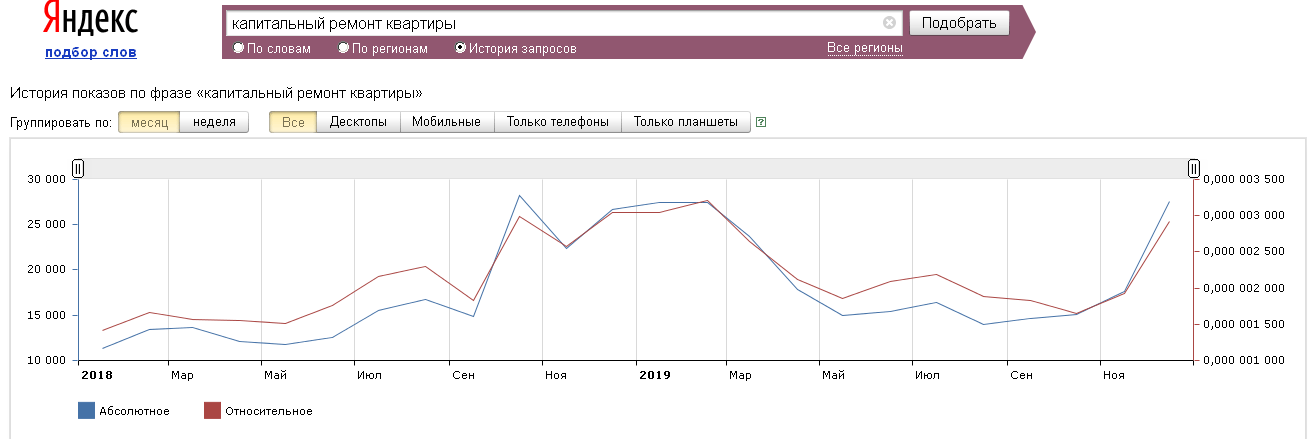Click the right range slider handle
This screenshot has width=1308, height=439.
[x=1193, y=168]
